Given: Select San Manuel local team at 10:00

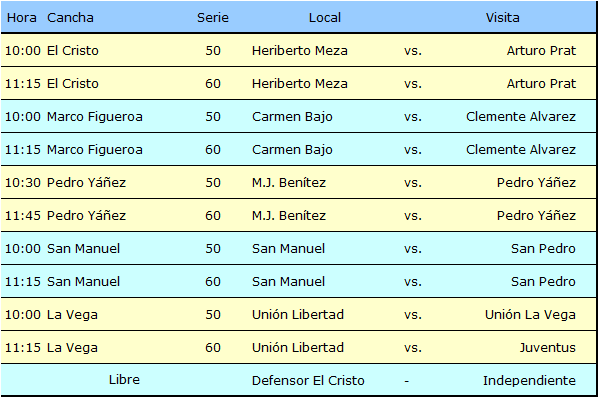Looking at the screenshot, I should tap(288, 249).
